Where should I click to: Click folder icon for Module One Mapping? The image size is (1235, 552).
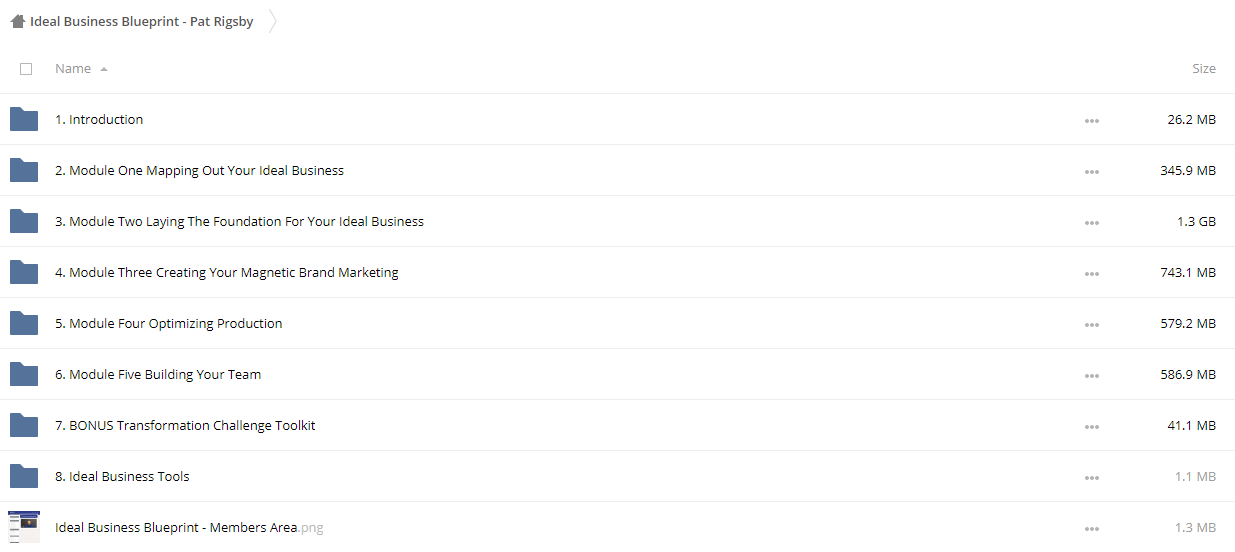point(24,171)
